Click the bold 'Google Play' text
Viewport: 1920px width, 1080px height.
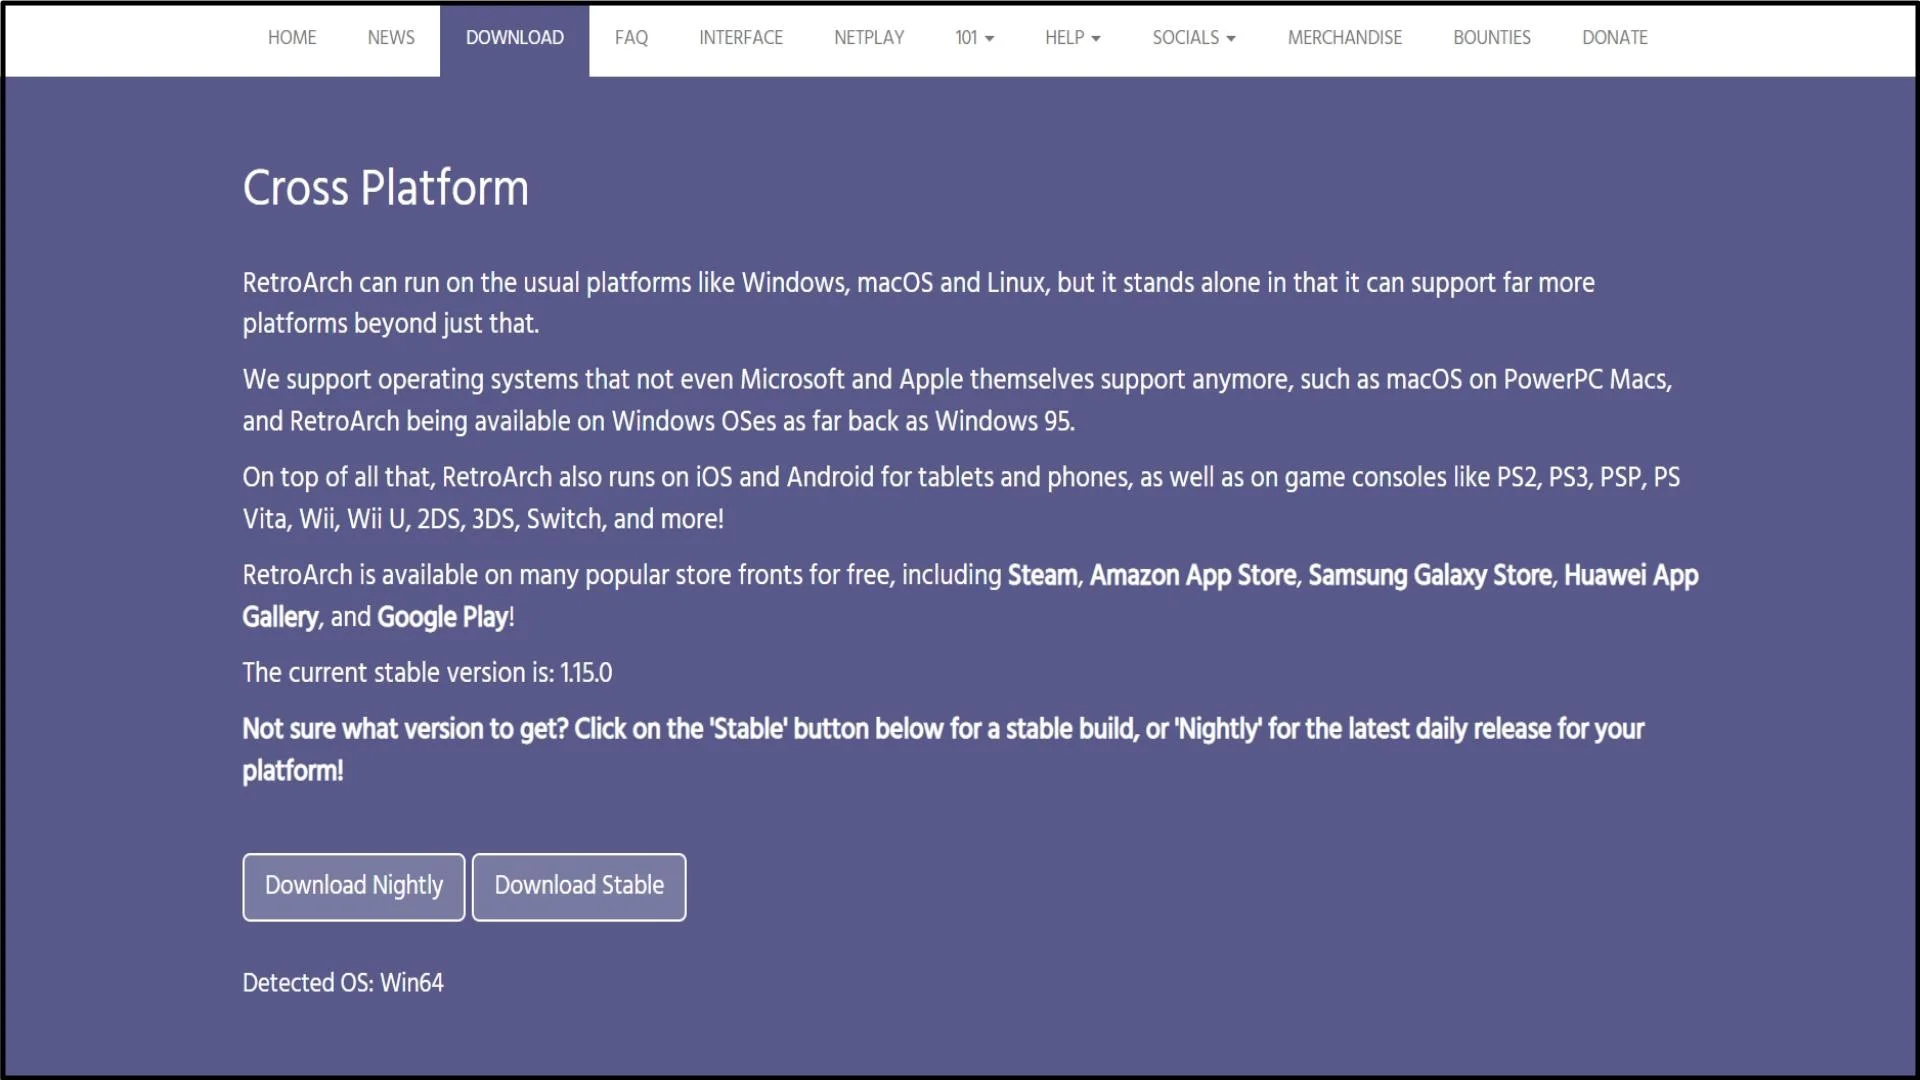coord(443,618)
